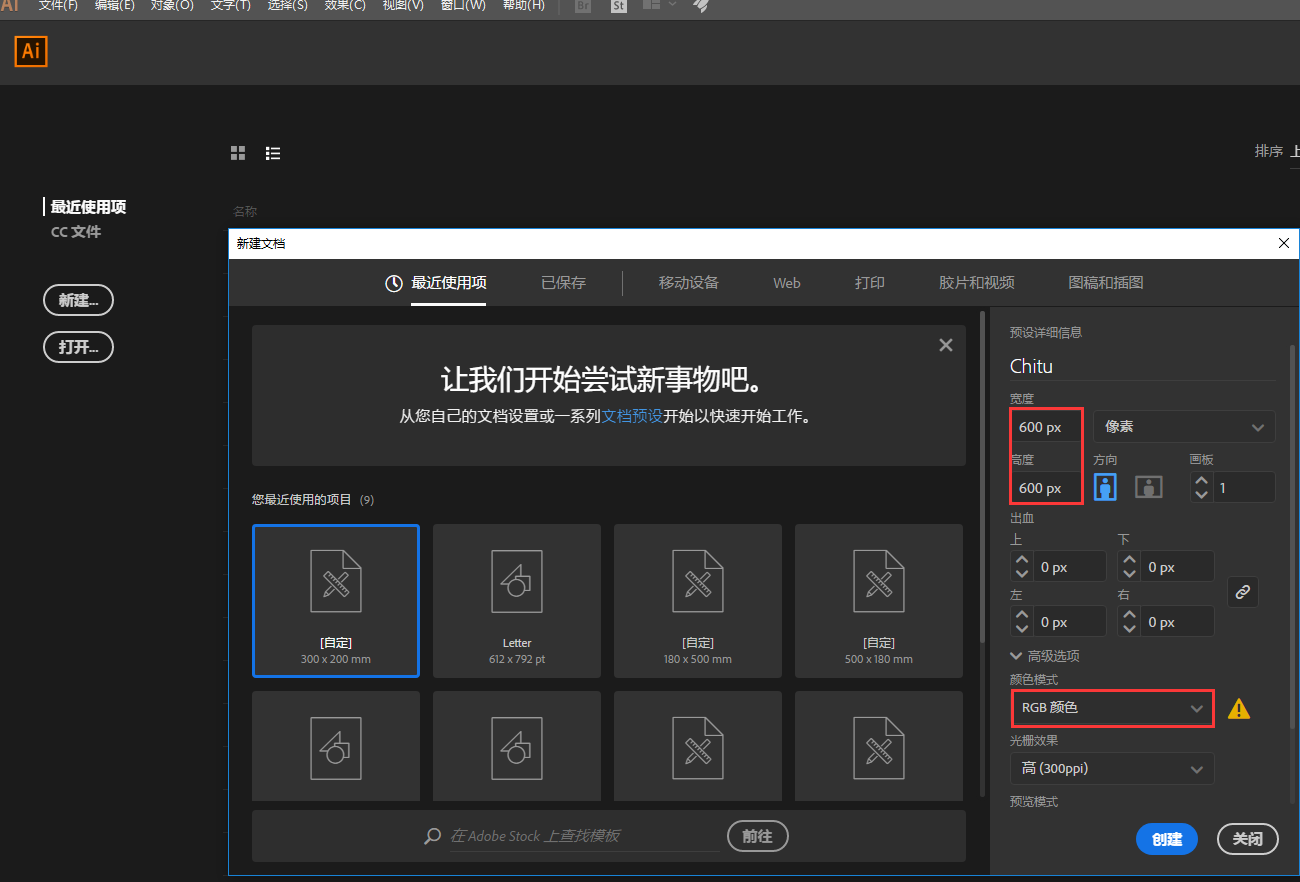This screenshot has width=1300, height=882.
Task: Open the 帮助(H) menu
Action: coord(523,5)
